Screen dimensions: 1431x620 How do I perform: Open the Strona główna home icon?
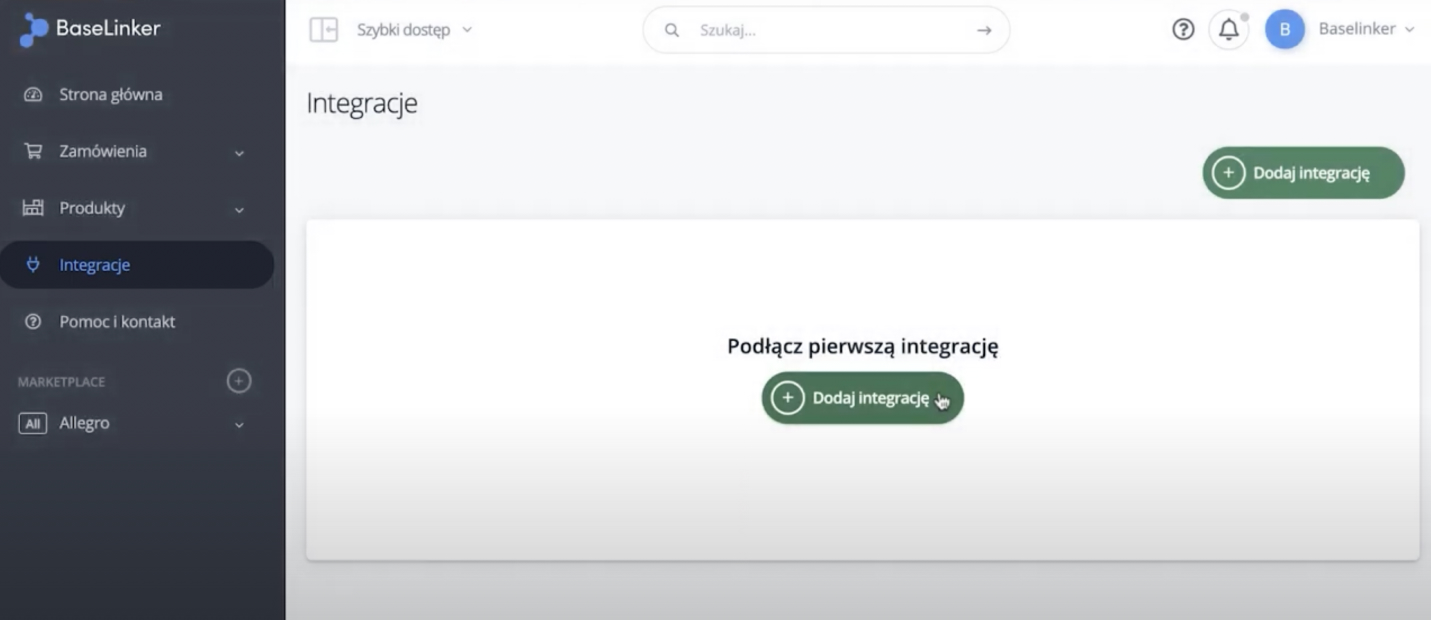31,93
